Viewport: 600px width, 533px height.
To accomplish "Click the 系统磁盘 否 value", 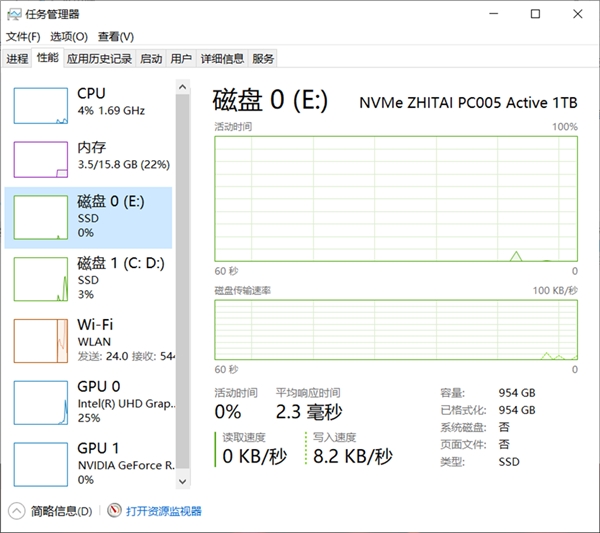I will coord(504,427).
